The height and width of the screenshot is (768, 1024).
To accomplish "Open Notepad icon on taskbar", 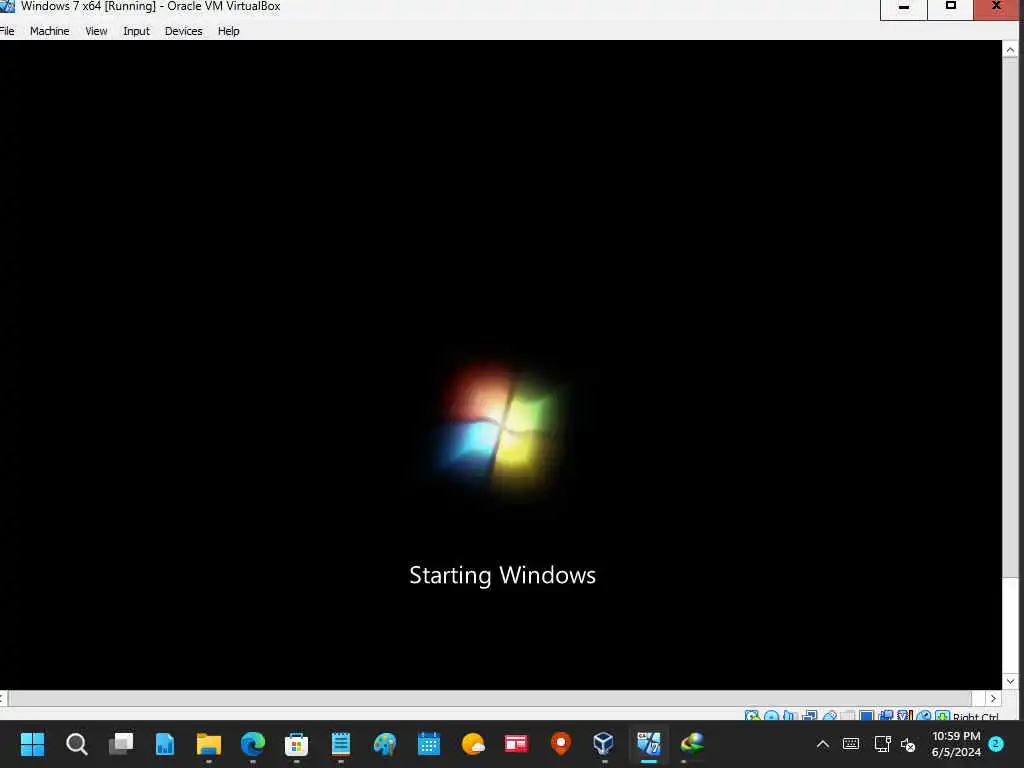I will (x=340, y=744).
